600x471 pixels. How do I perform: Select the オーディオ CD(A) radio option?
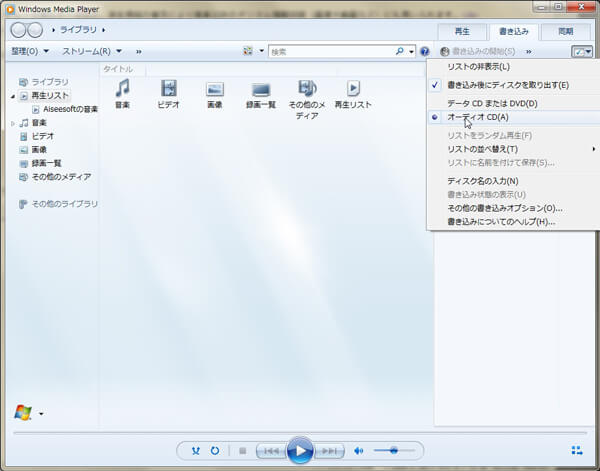pyautogui.click(x=513, y=117)
